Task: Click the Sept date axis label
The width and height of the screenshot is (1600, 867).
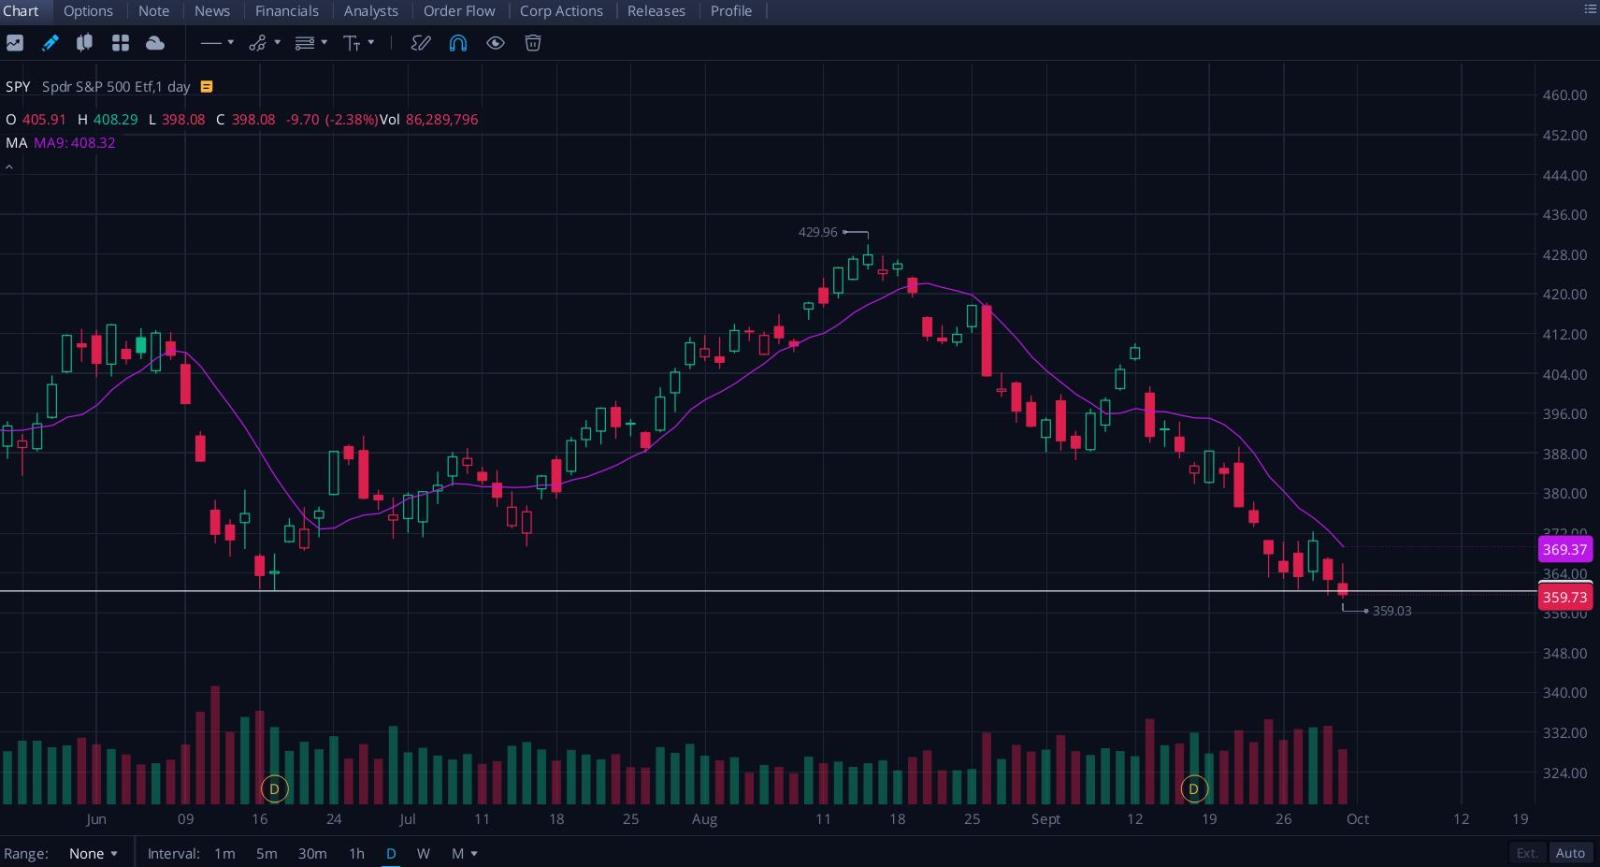Action: click(x=1046, y=819)
